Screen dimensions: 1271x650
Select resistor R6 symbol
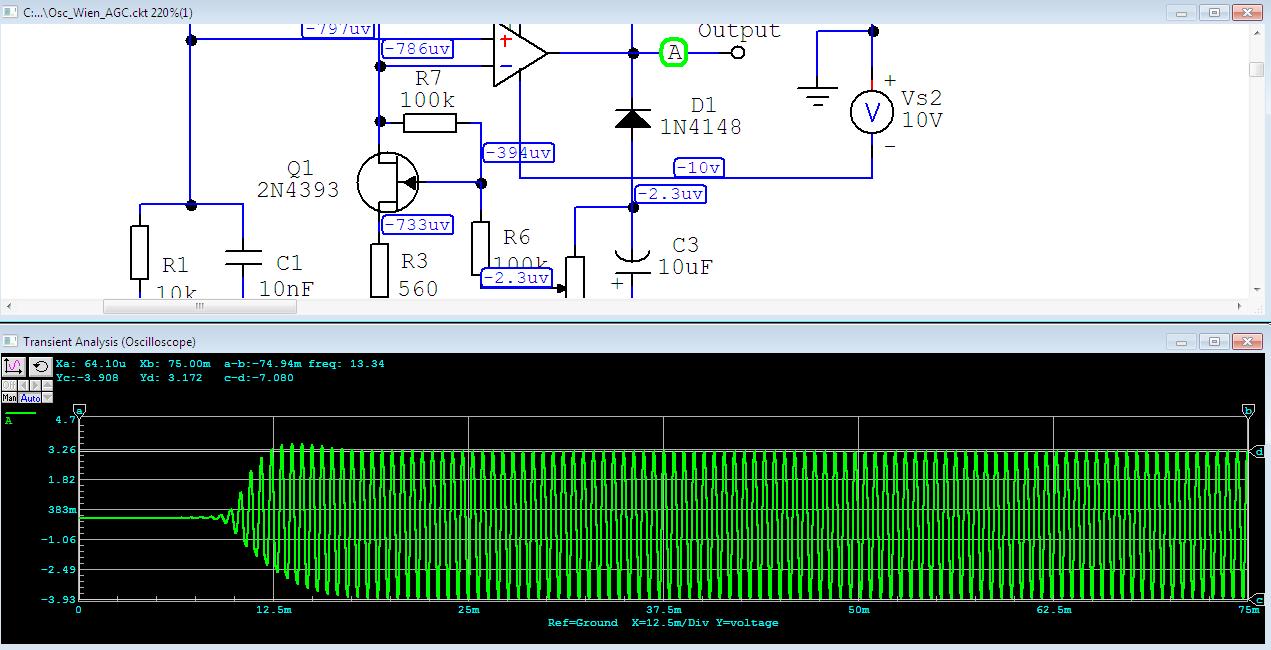(480, 248)
